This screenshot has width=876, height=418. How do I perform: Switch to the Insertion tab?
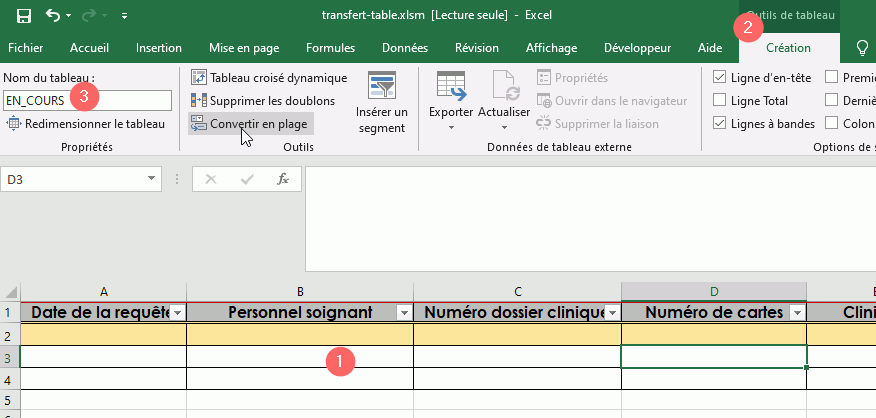click(x=159, y=48)
